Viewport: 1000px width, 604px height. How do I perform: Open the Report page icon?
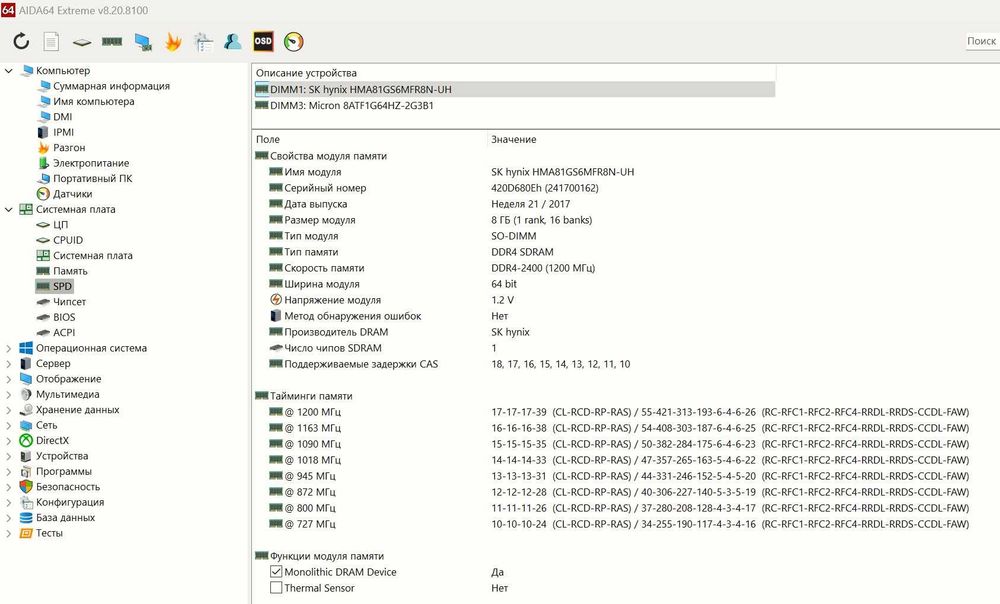51,41
